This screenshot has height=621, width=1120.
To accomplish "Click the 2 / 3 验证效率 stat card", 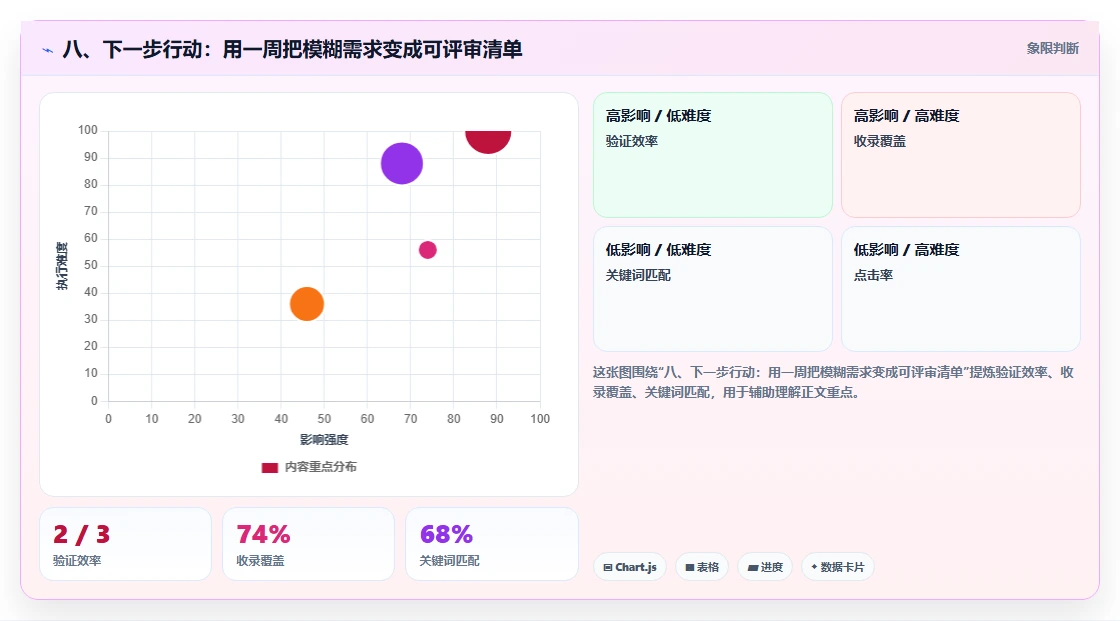I will tap(126, 544).
